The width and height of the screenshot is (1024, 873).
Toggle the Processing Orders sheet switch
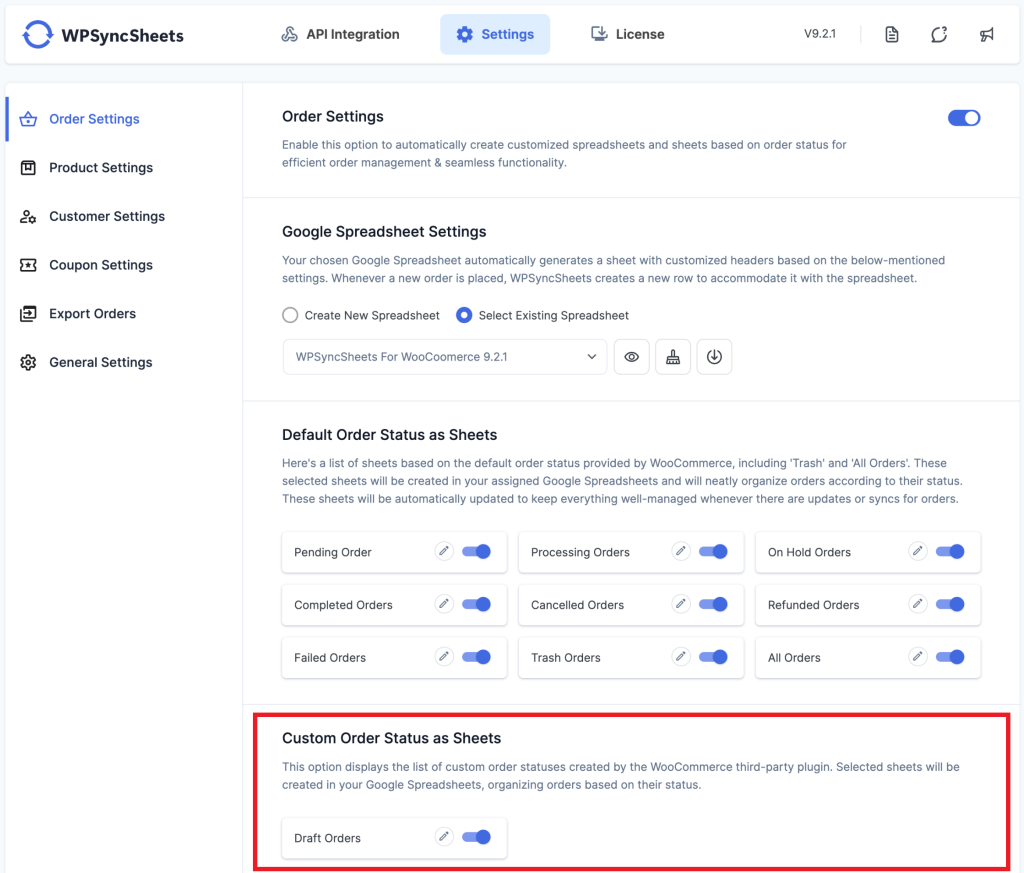pos(713,552)
